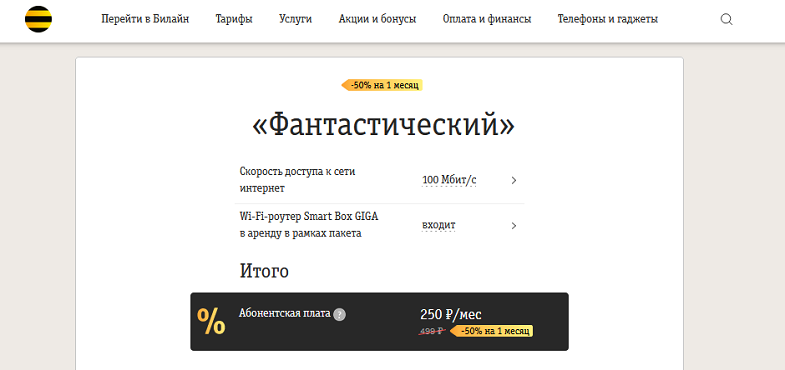Open the Перейти в Билайн menu
The image size is (785, 370).
click(x=145, y=19)
